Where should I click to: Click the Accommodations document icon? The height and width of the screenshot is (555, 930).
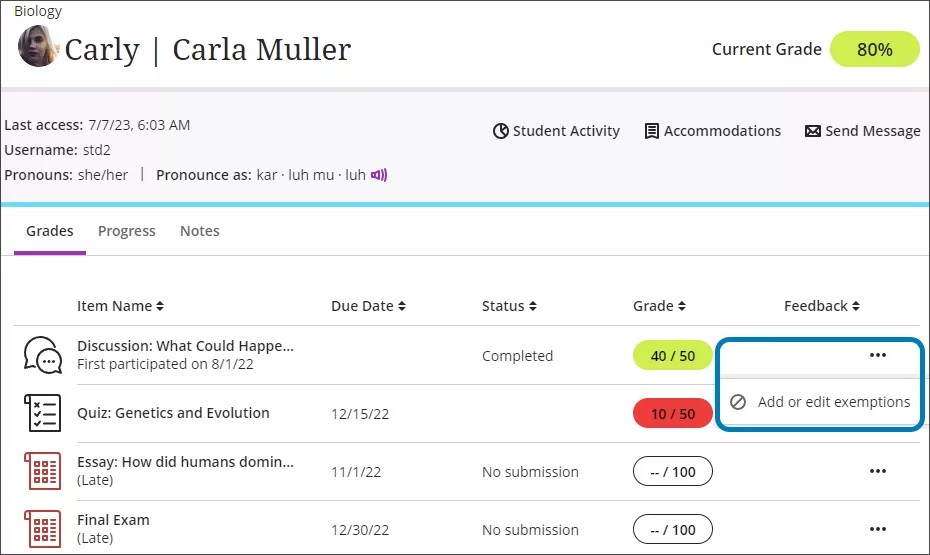click(652, 131)
